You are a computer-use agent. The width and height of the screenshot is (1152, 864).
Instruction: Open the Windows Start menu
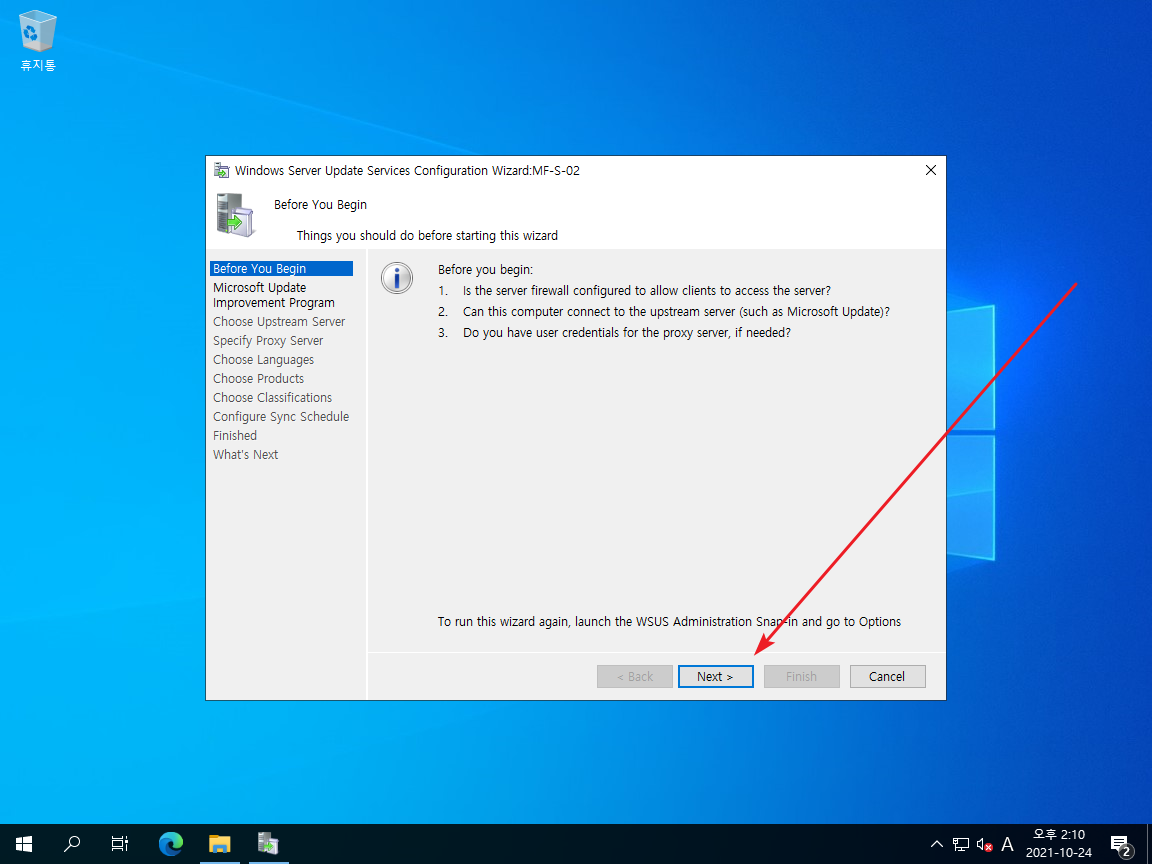point(24,843)
